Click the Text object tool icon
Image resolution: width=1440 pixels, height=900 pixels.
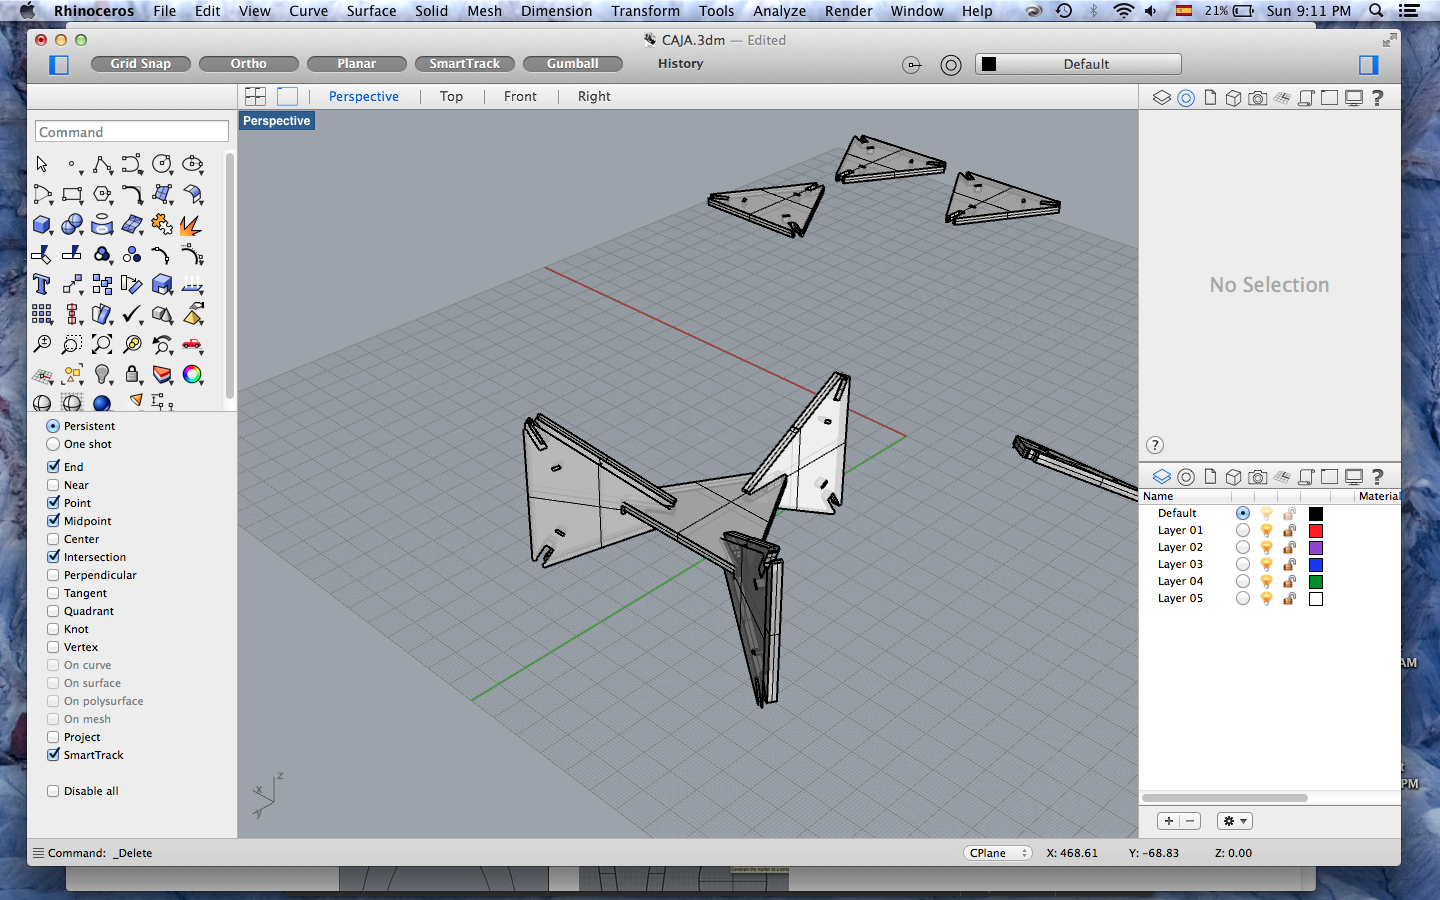click(x=42, y=285)
